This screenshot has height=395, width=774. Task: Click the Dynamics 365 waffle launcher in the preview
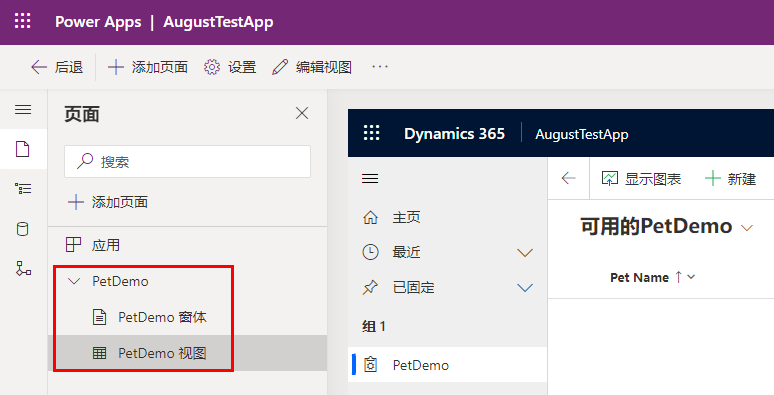point(371,133)
